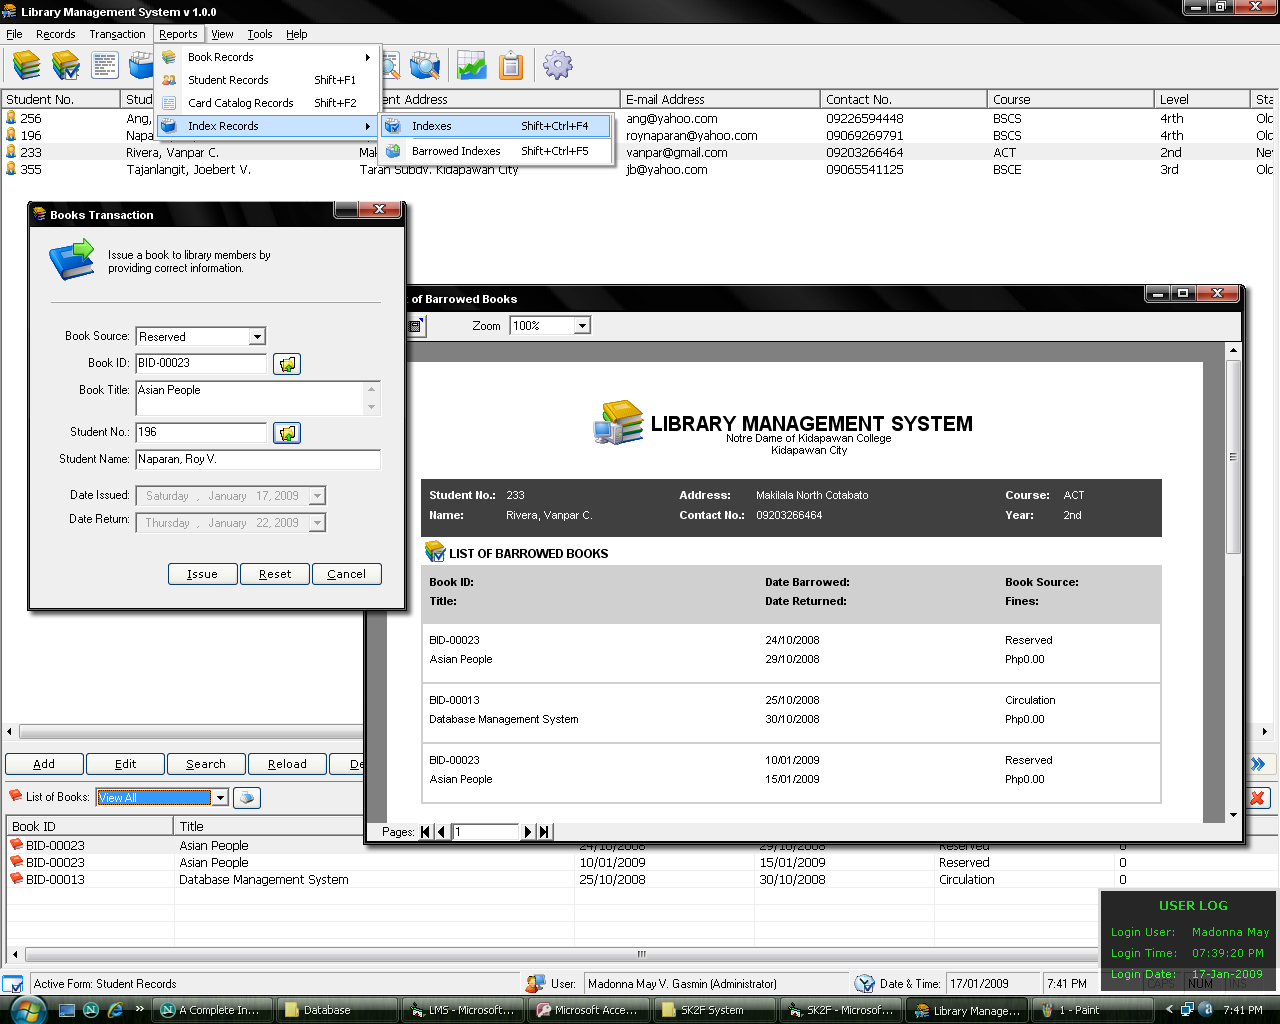Choose Card Catalog Records in Reports menu
Image resolution: width=1280 pixels, height=1024 pixels.
pos(240,103)
